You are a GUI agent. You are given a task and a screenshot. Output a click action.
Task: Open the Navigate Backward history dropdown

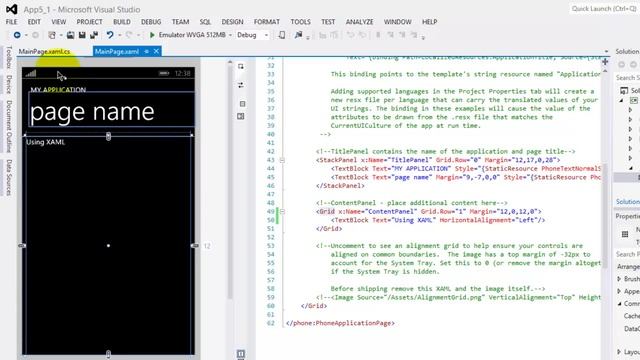coord(26,36)
